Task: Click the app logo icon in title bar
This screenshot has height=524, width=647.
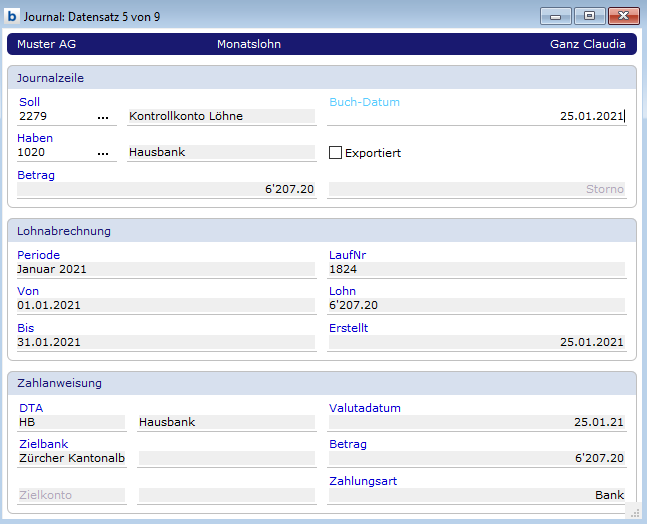Action: [13, 16]
